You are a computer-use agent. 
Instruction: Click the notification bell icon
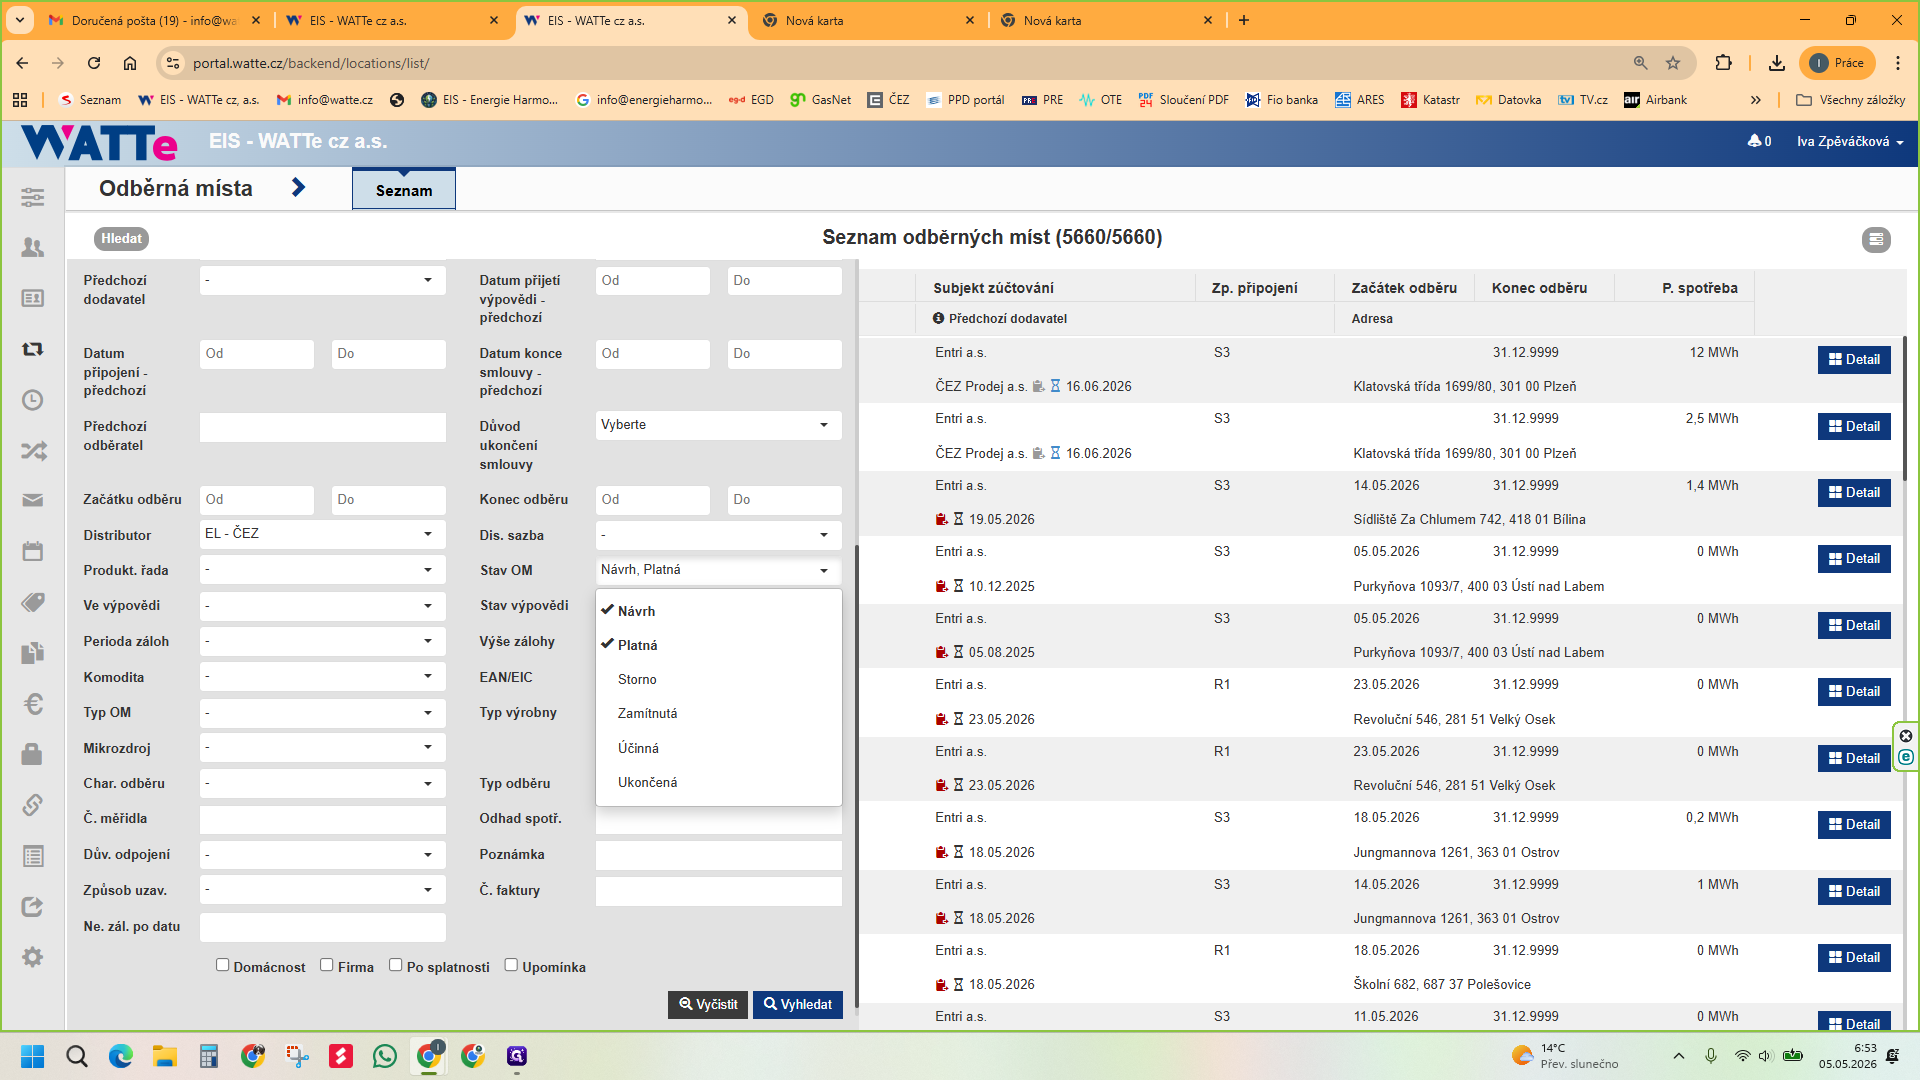tap(1754, 141)
